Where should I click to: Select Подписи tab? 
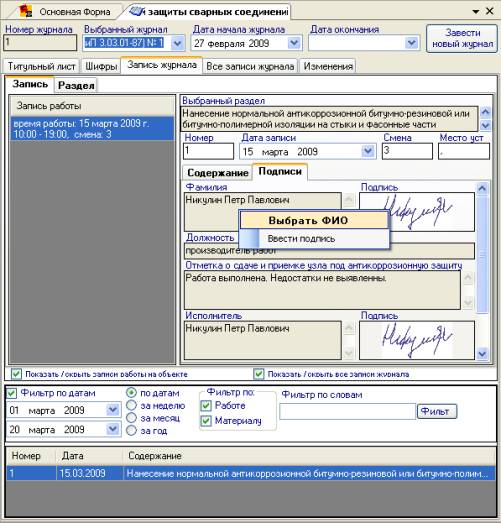pyautogui.click(x=280, y=171)
